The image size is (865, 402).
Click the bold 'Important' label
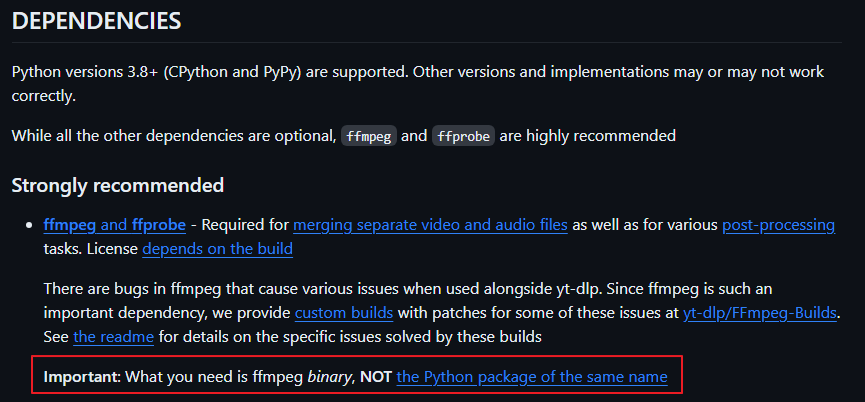pyautogui.click(x=80, y=378)
